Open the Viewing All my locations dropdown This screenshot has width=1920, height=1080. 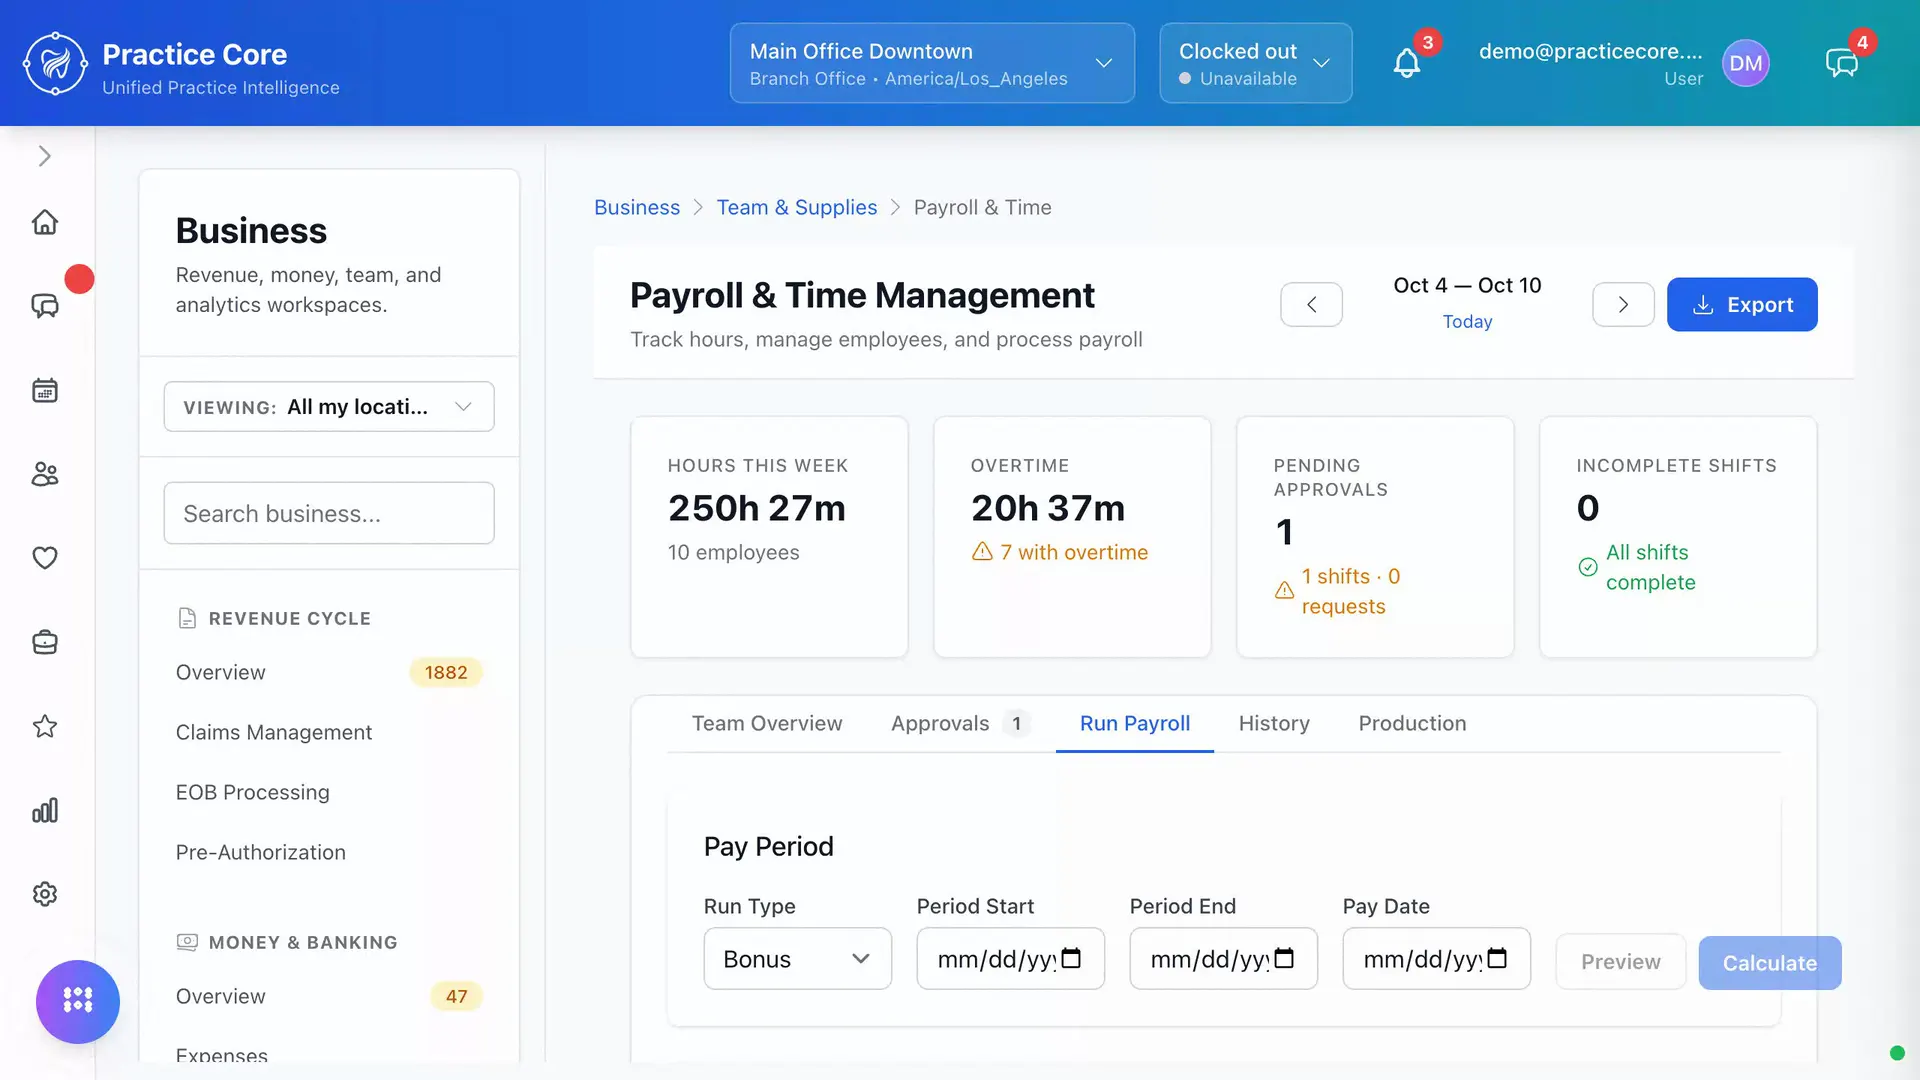329,406
